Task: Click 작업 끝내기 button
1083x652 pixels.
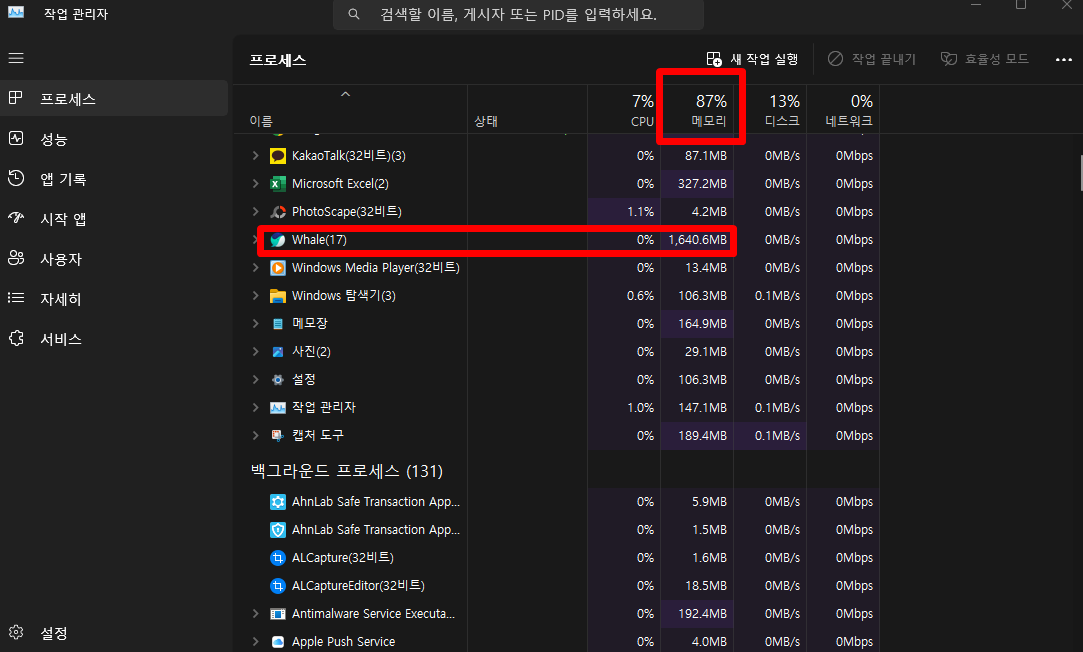Action: click(x=872, y=59)
